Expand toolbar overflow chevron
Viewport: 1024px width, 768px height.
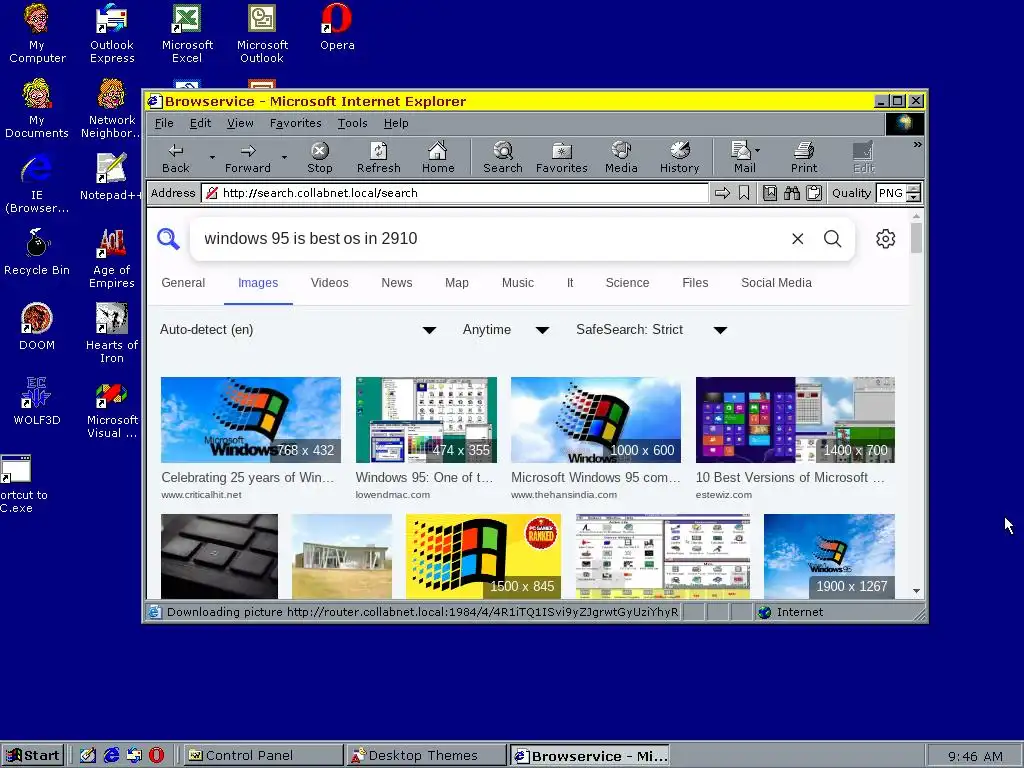point(918,144)
